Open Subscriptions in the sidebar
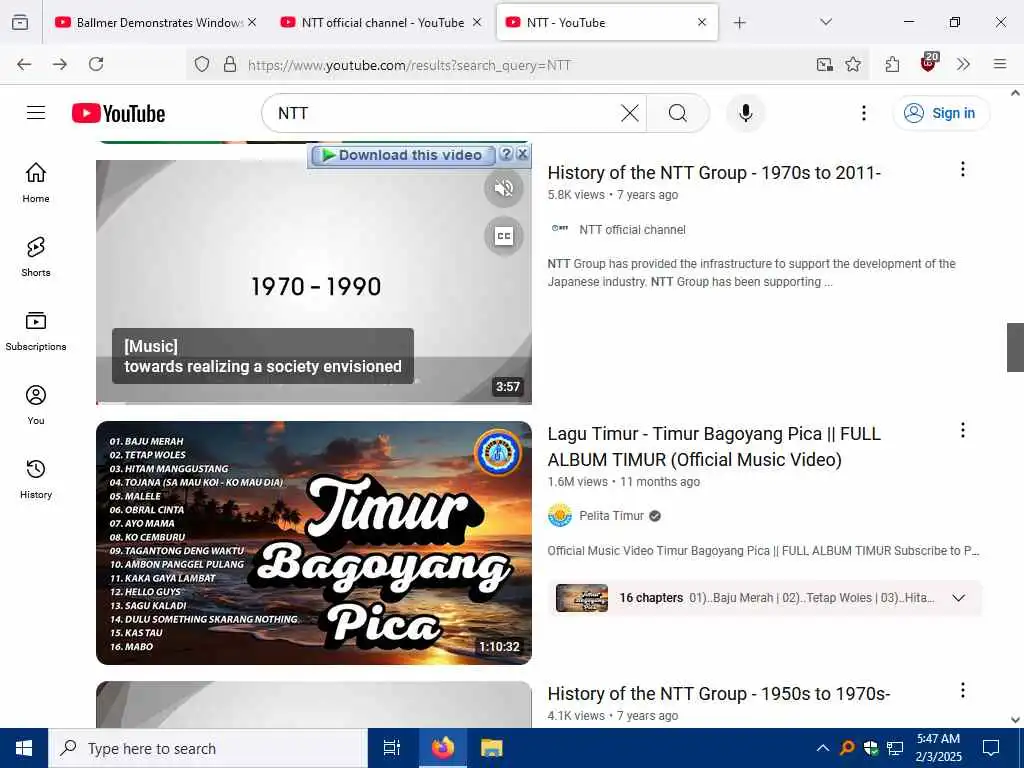 [x=36, y=331]
